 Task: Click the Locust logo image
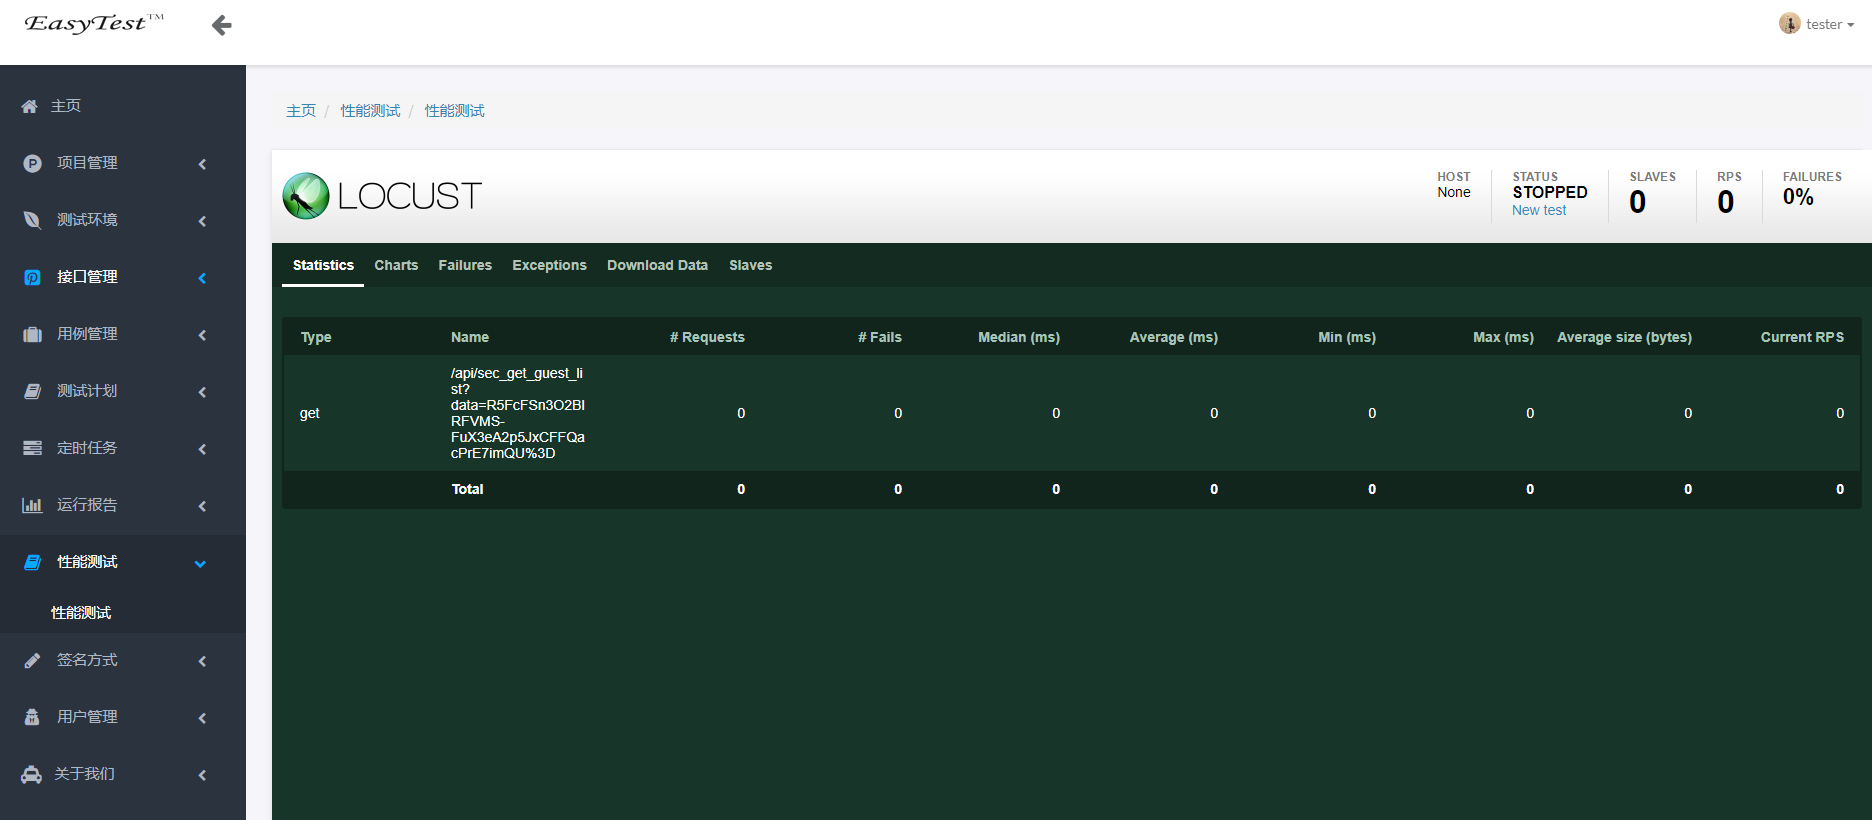[383, 196]
